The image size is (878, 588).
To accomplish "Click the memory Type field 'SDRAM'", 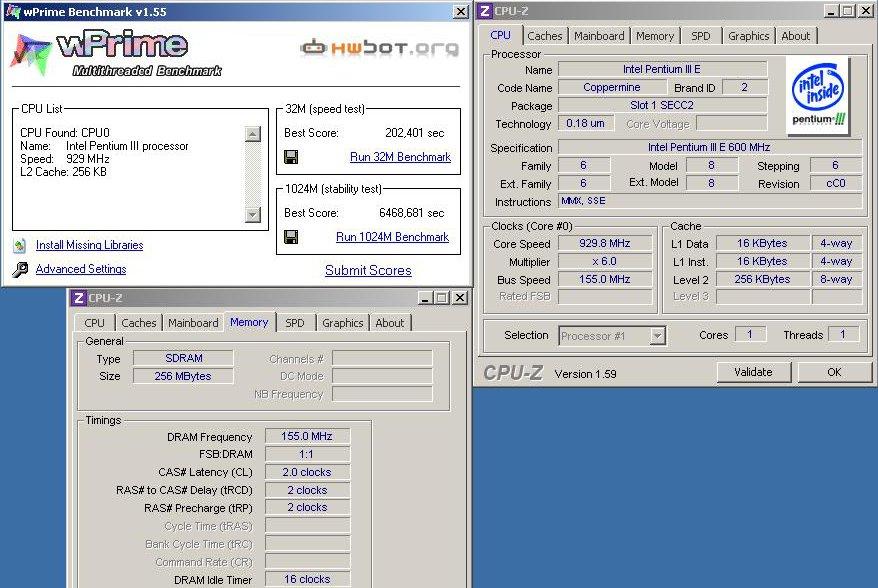I will point(183,358).
